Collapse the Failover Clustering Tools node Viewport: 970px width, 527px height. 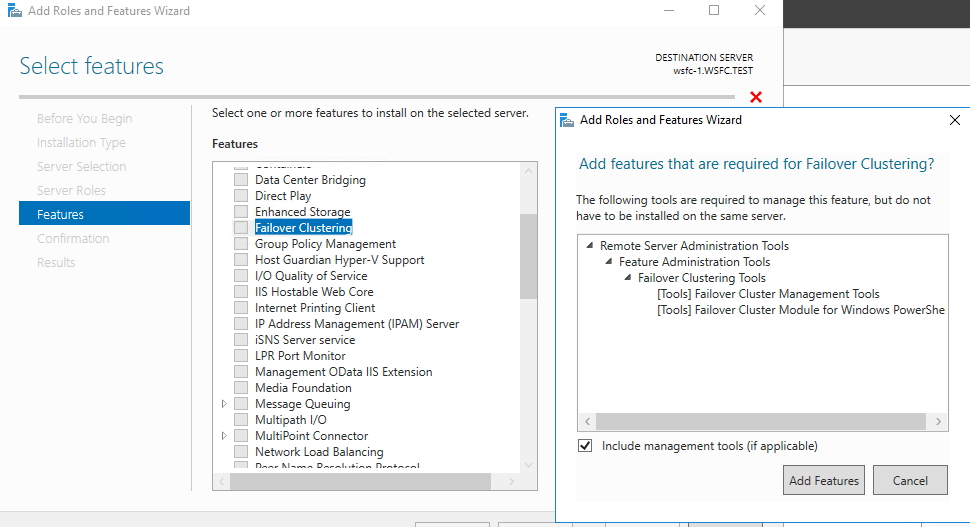click(x=628, y=278)
